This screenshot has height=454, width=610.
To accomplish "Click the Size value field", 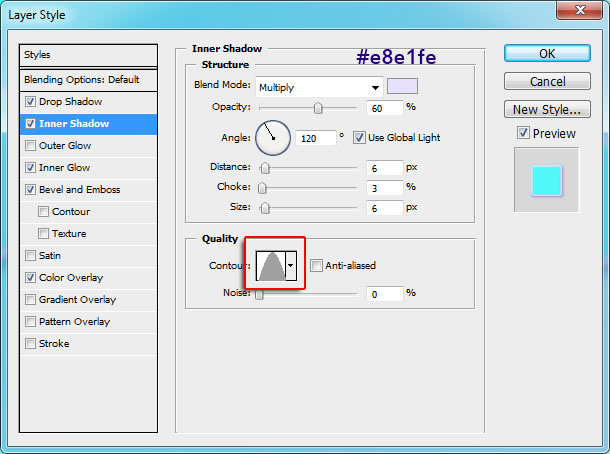I will [384, 208].
